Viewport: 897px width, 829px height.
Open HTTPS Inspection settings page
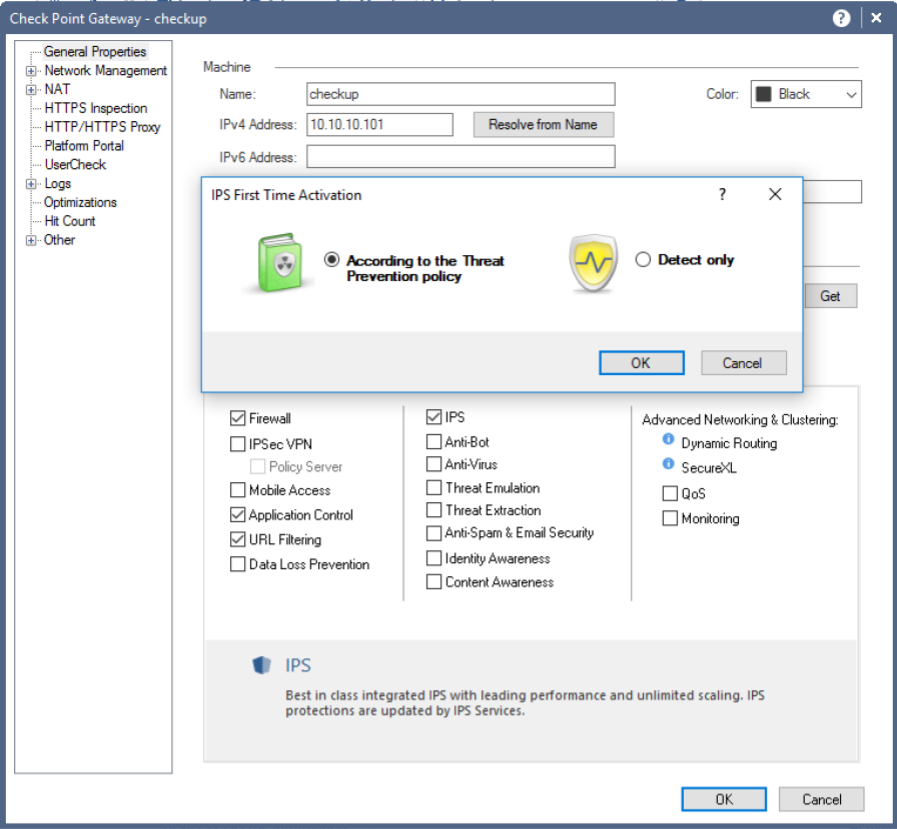96,108
